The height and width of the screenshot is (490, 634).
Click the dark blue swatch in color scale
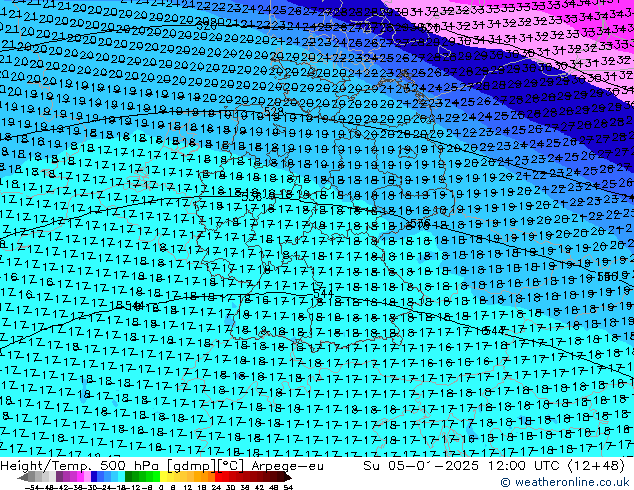pyautogui.click(x=94, y=477)
